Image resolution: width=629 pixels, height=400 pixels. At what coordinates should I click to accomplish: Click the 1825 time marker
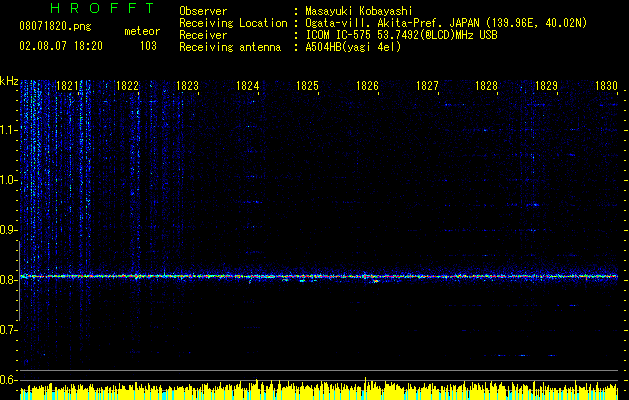(x=307, y=86)
